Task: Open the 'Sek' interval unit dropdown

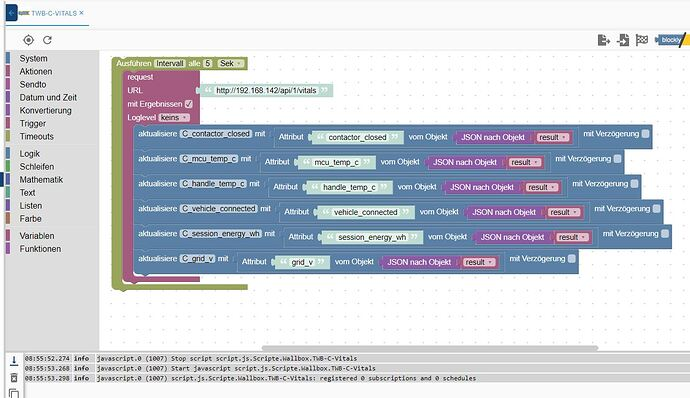Action: coord(231,63)
